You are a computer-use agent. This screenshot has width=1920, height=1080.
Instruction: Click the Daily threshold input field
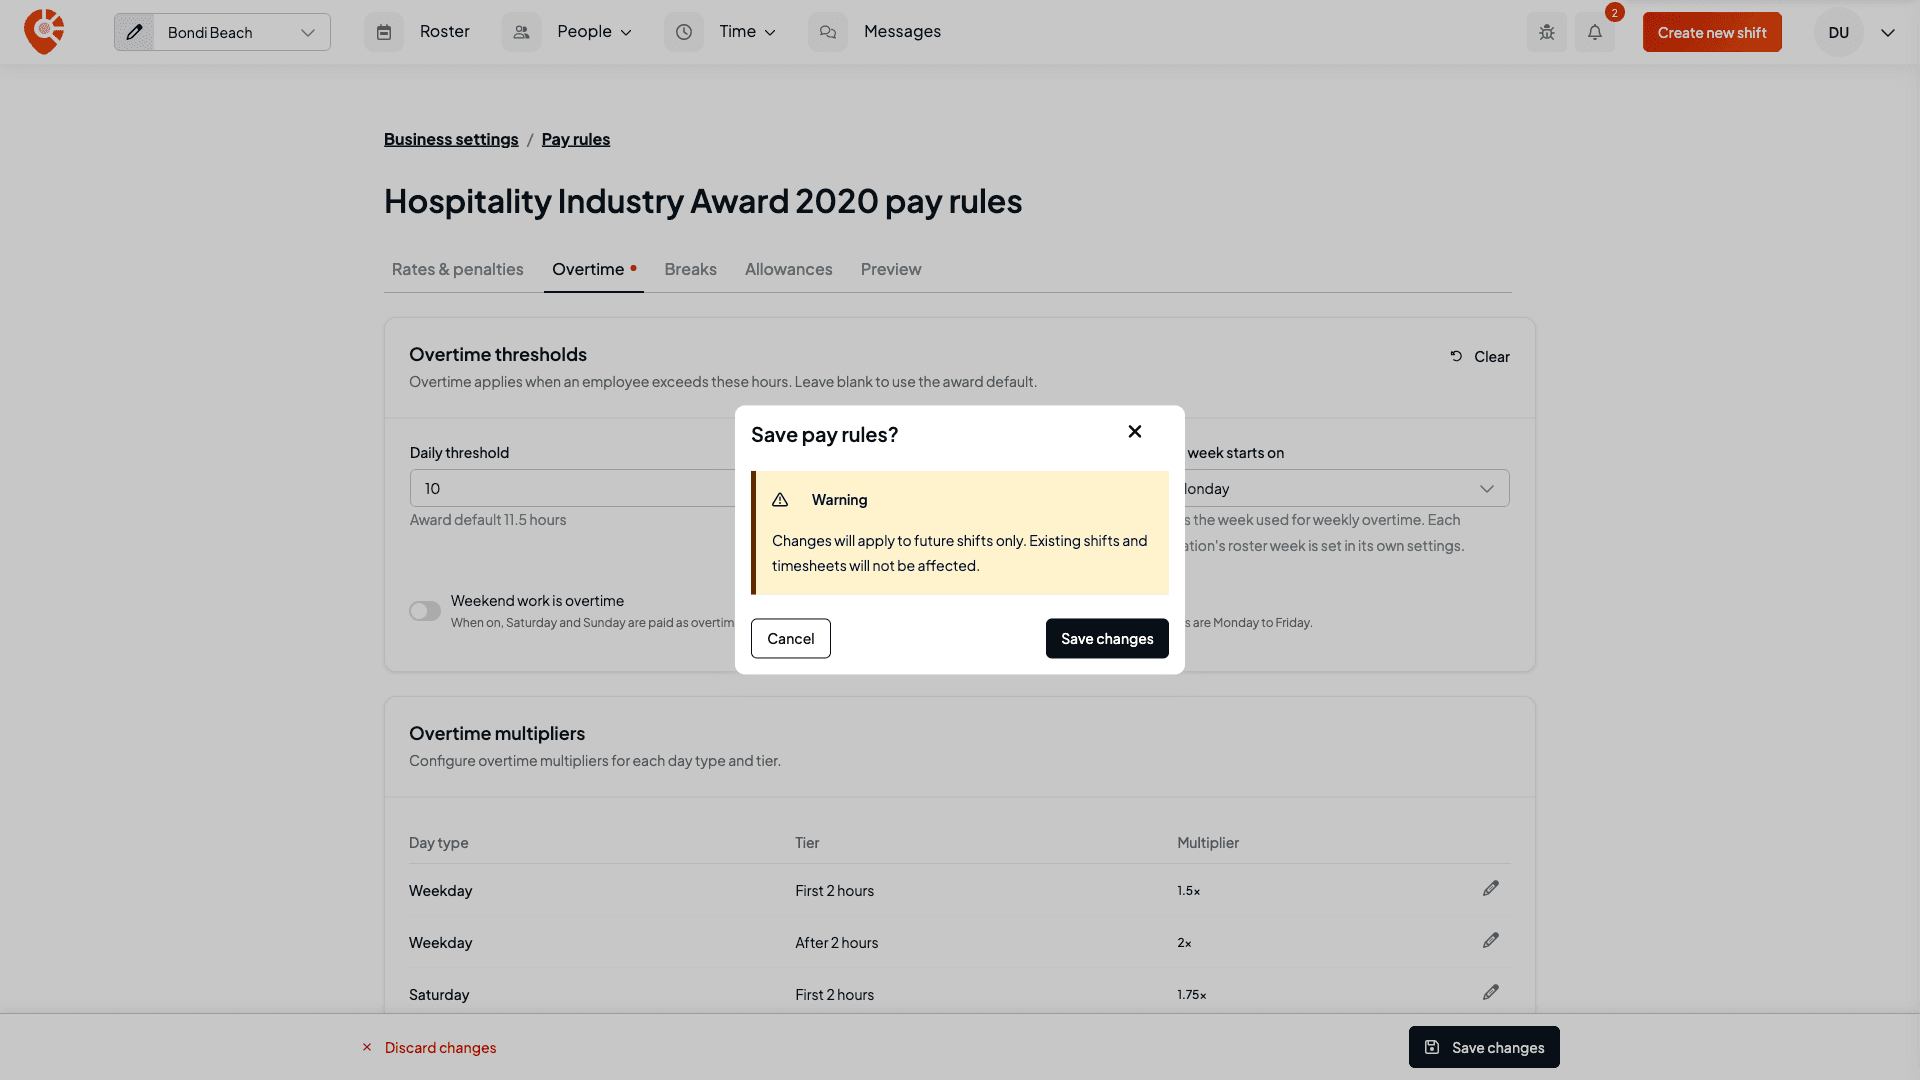coord(572,488)
